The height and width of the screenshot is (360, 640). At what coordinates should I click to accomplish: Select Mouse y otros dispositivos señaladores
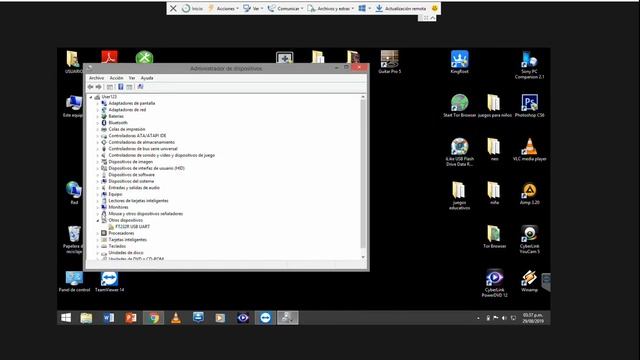pos(145,214)
